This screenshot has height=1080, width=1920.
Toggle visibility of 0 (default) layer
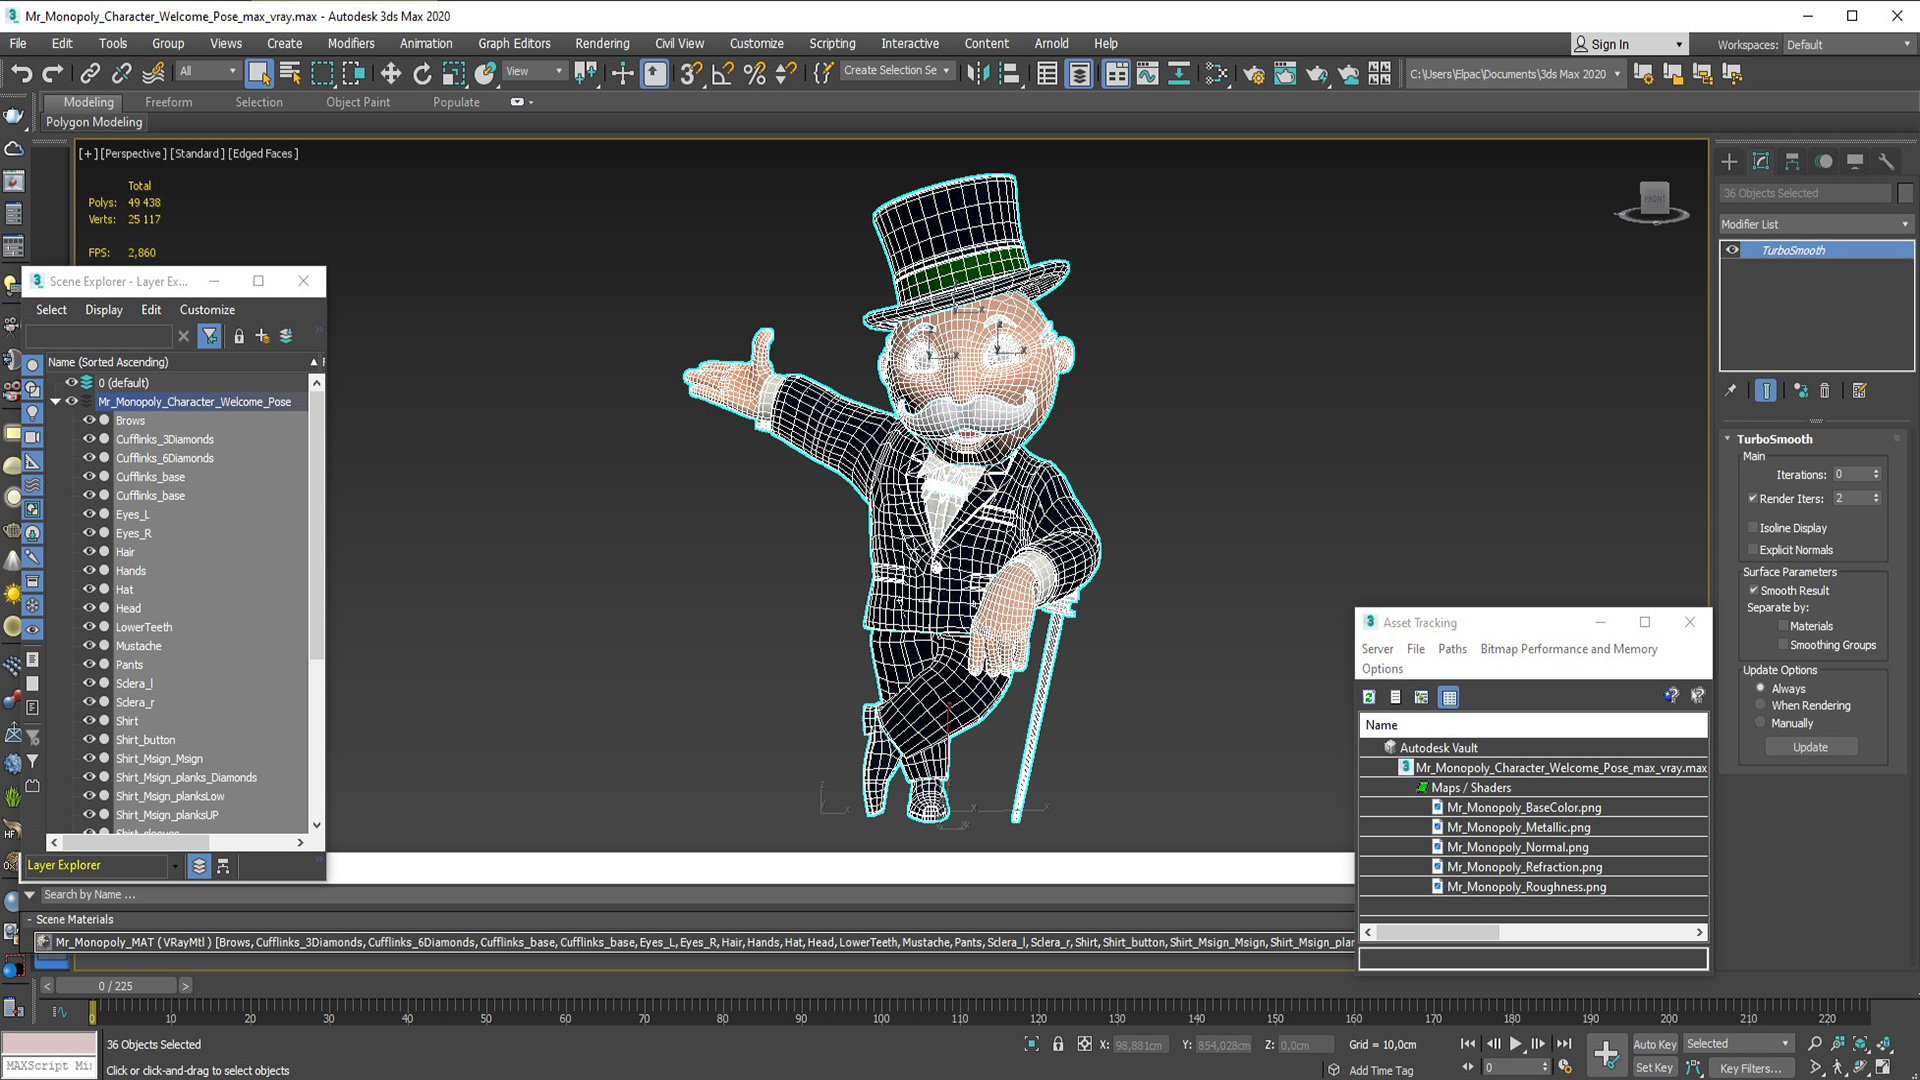[x=71, y=382]
